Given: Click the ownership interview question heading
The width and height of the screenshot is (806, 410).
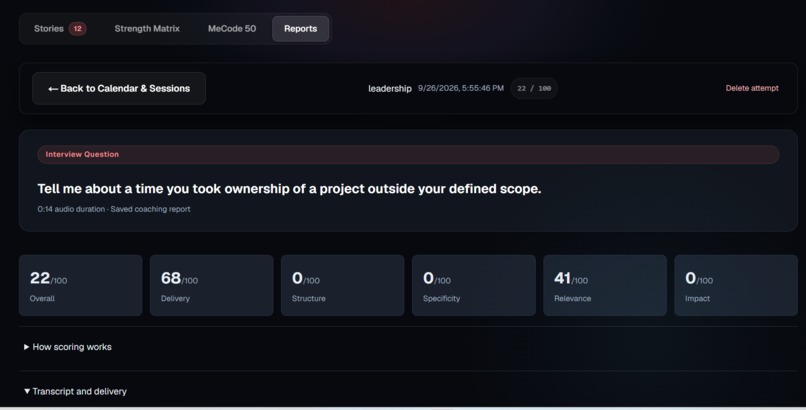Looking at the screenshot, I should tap(289, 189).
